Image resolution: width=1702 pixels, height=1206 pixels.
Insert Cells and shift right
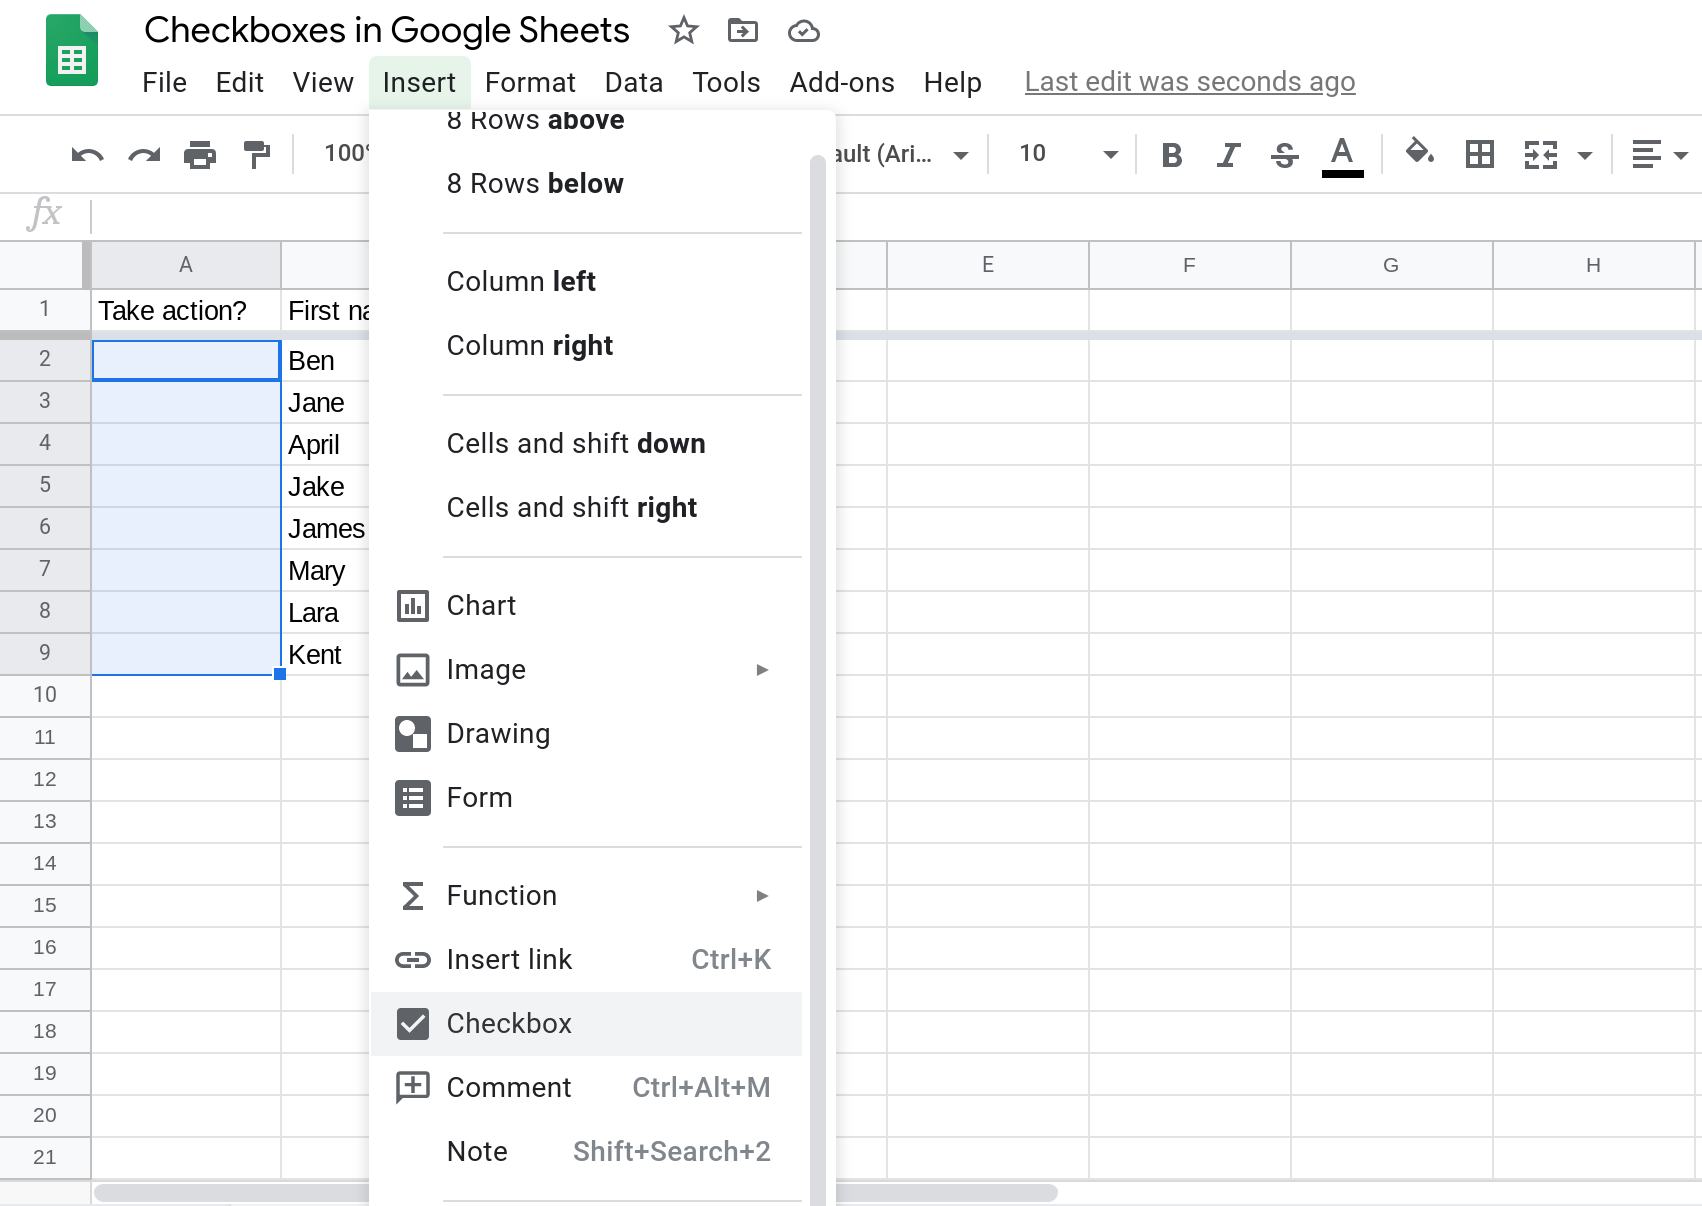pyautogui.click(x=587, y=508)
